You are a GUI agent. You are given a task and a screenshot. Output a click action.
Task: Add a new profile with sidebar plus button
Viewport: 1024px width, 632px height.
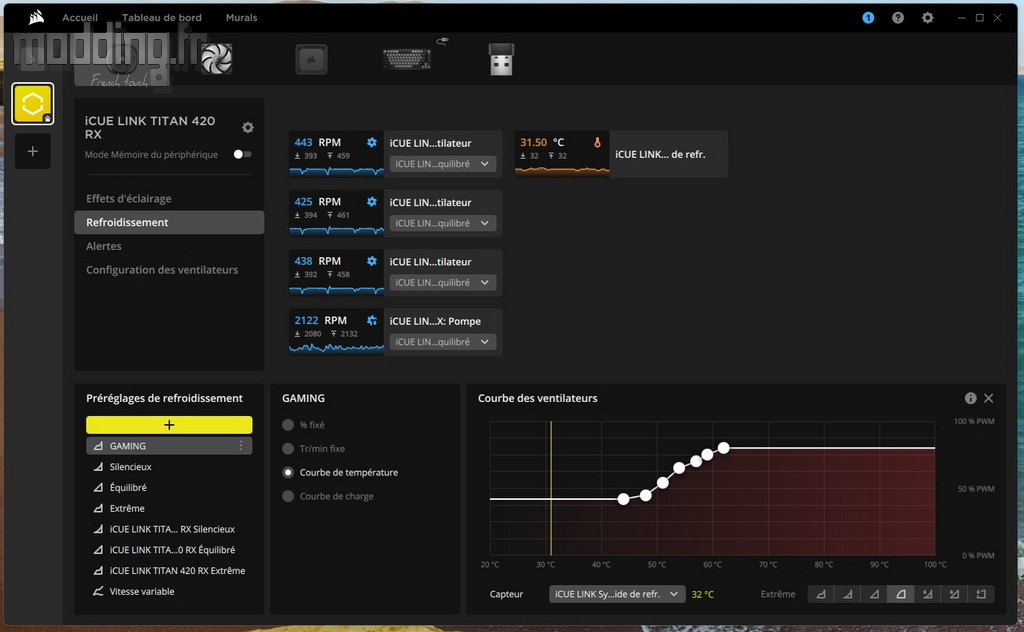coord(33,151)
